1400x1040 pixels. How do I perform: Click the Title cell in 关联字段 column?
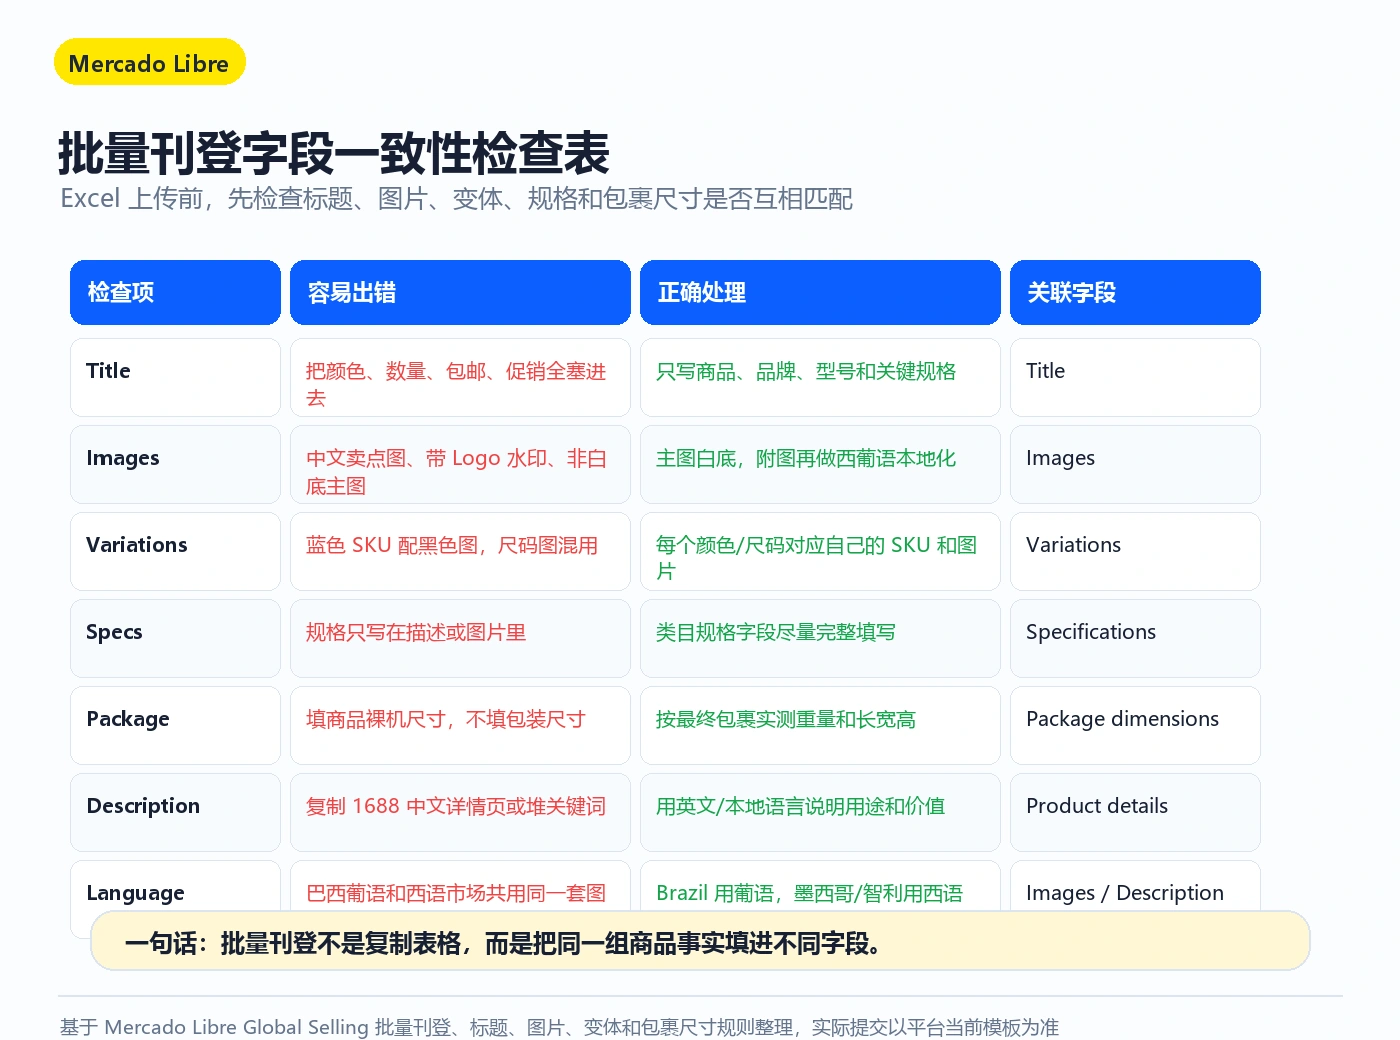1135,377
